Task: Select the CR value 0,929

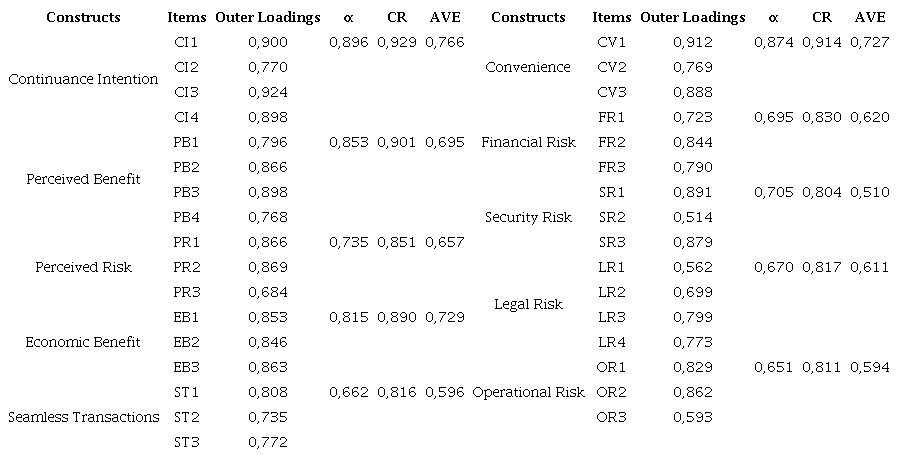Action: (x=397, y=42)
